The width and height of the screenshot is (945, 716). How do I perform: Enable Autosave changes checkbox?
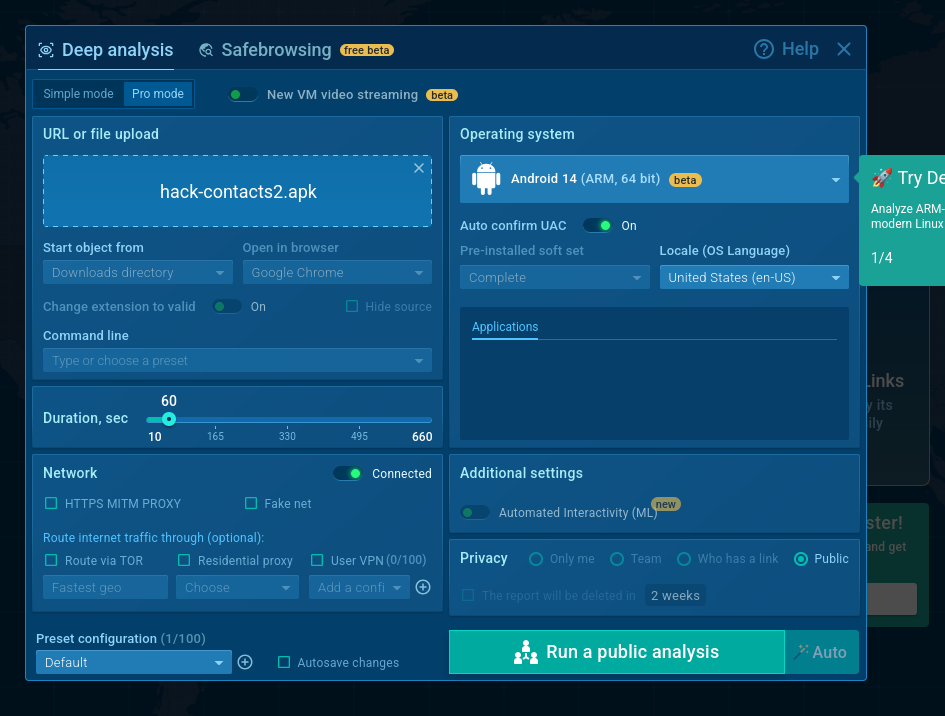point(284,662)
